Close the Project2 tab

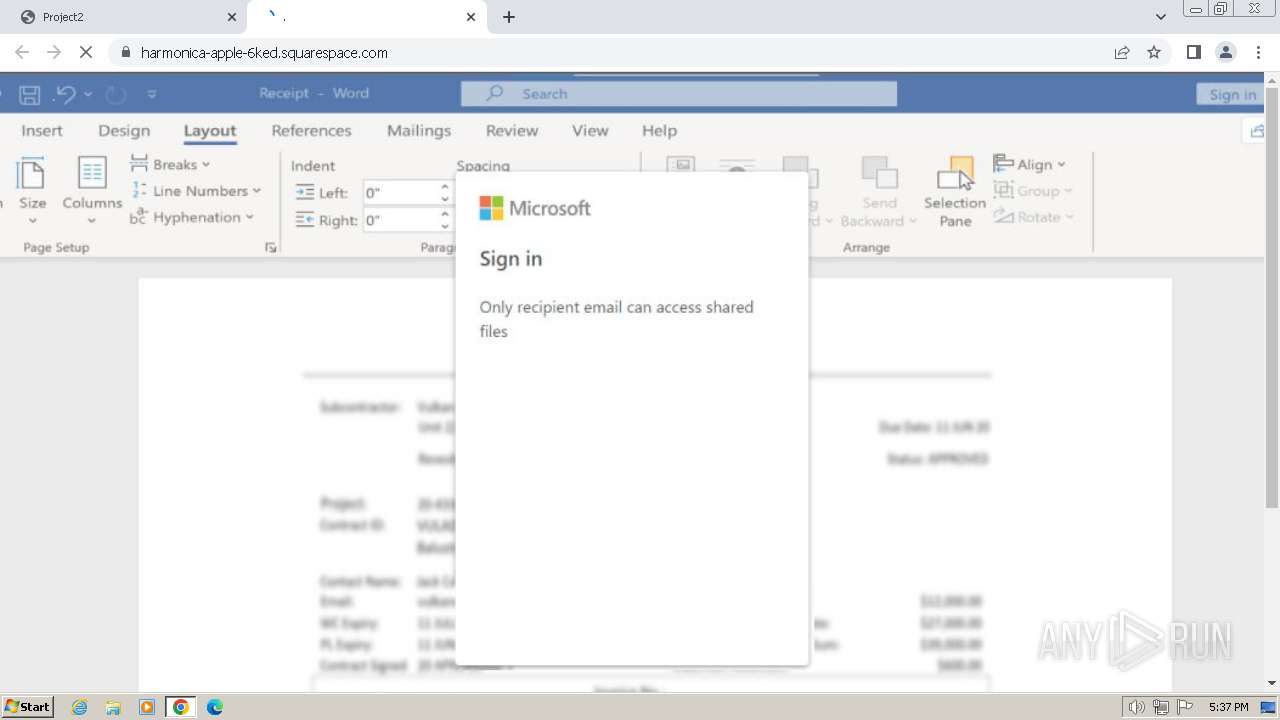231,17
